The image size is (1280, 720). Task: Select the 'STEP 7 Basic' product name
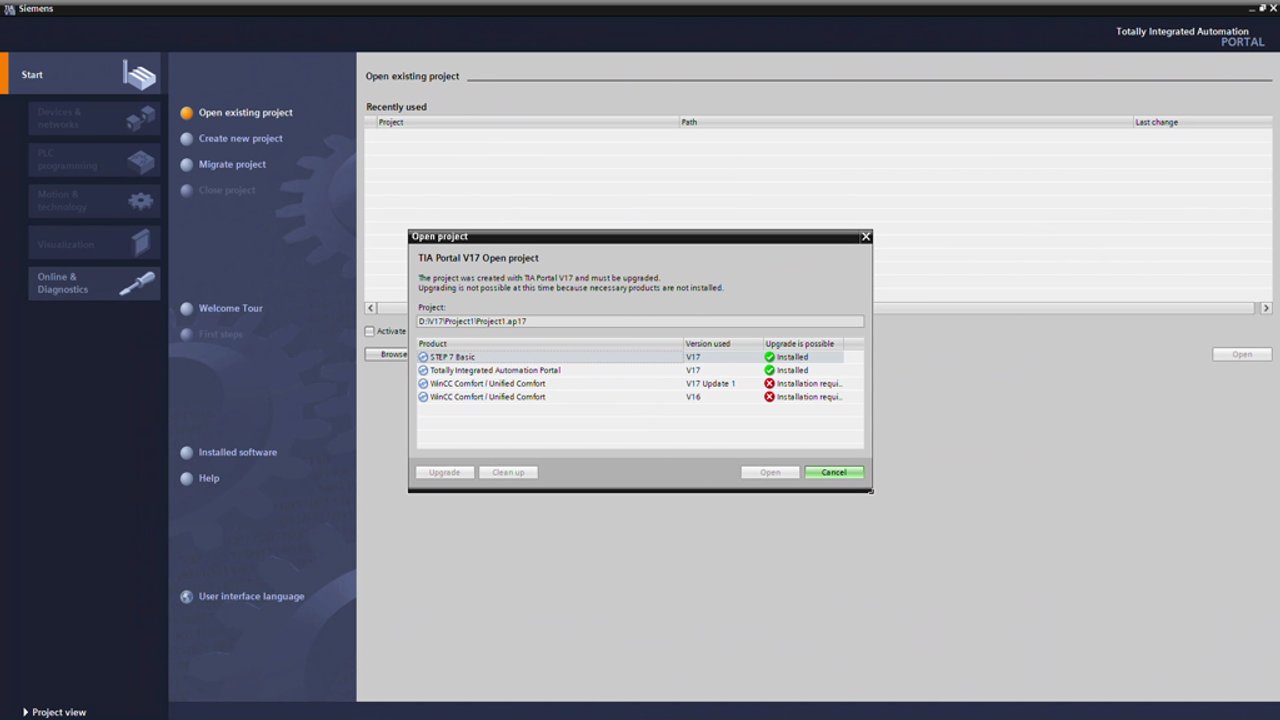point(452,357)
